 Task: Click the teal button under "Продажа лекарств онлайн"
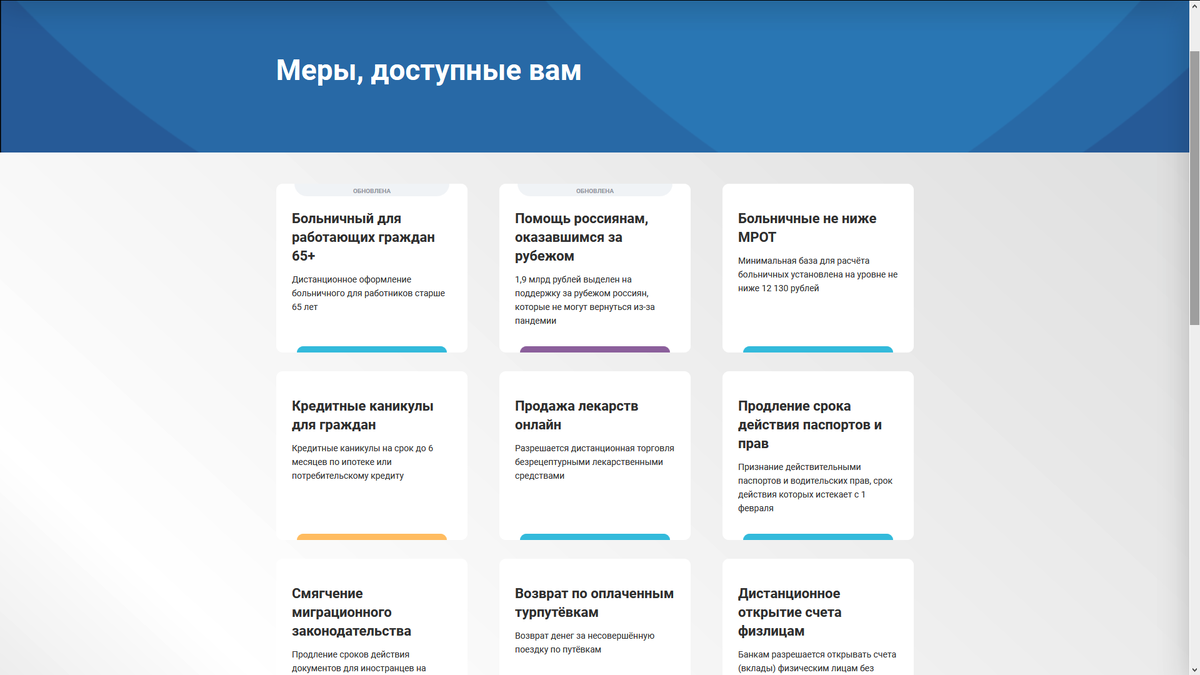point(595,537)
